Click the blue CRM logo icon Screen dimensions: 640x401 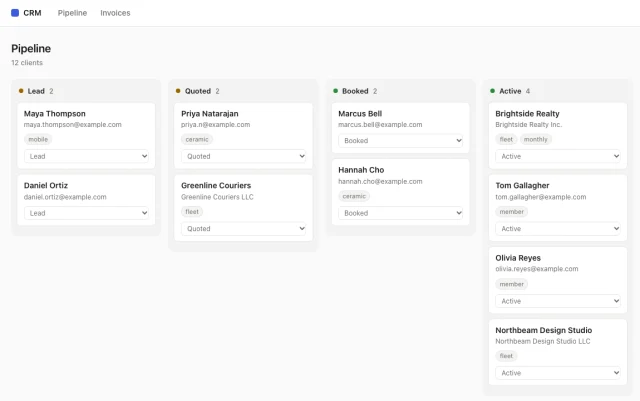coord(15,13)
